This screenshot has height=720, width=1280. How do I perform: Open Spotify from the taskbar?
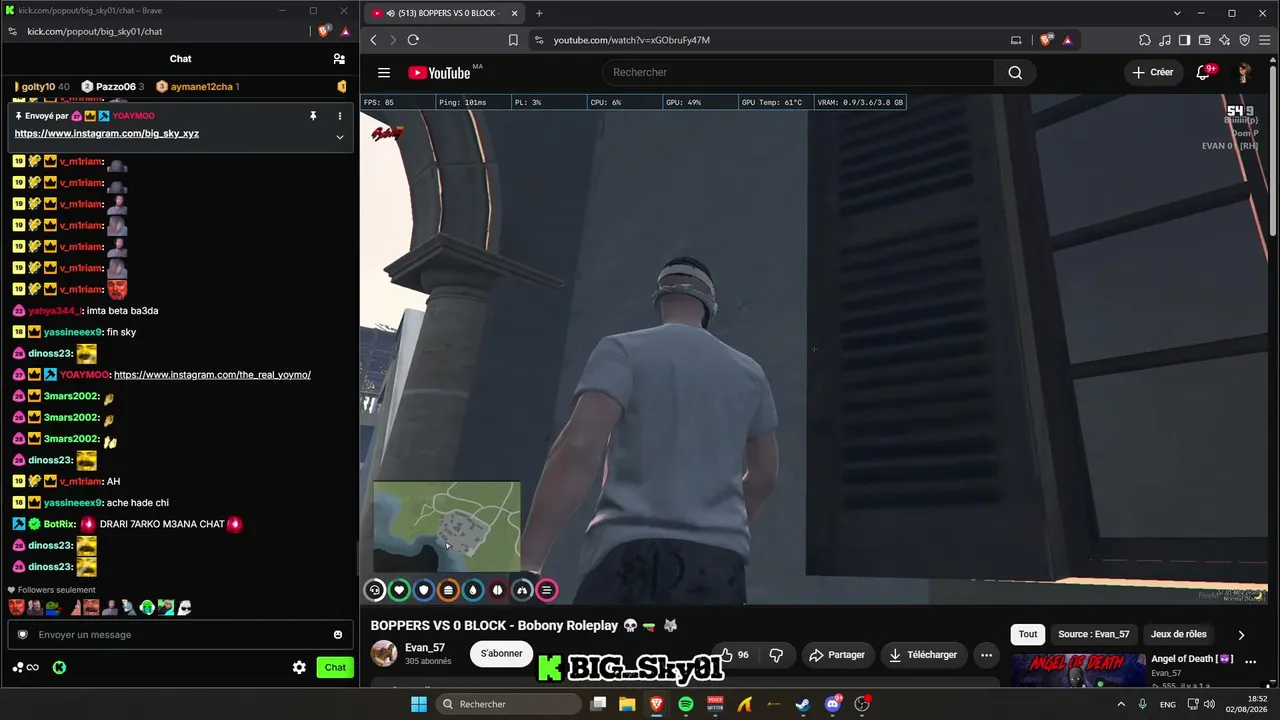(686, 704)
